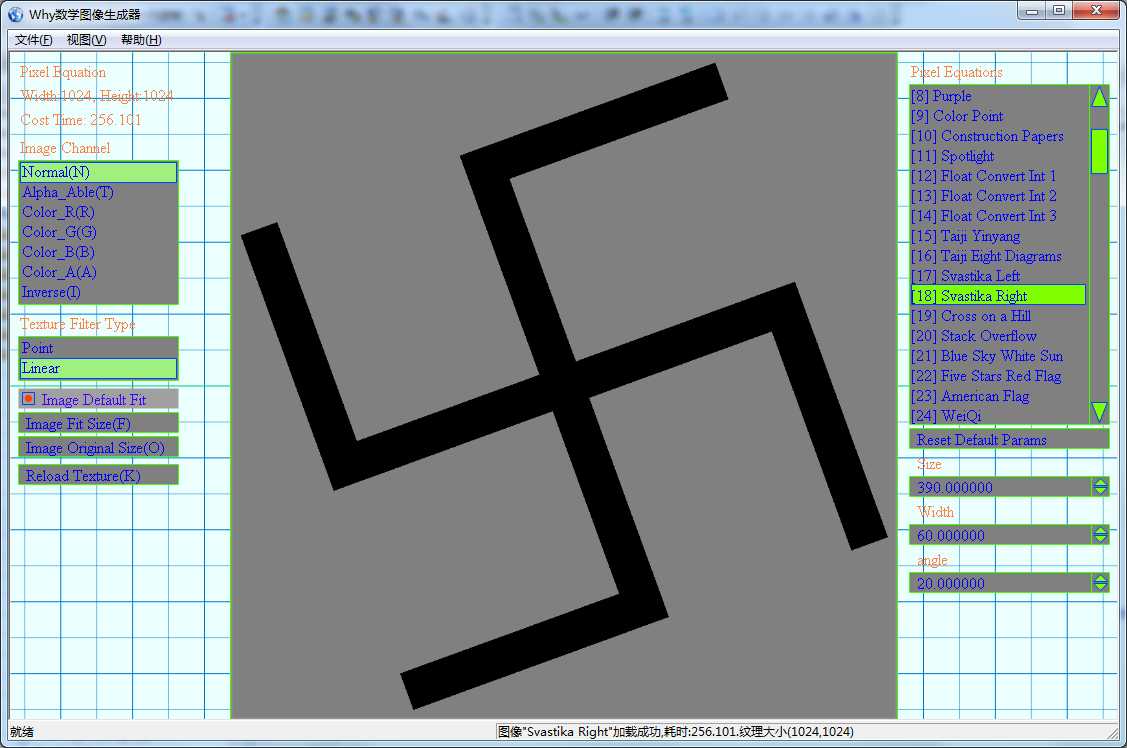Close the application window
1127x748 pixels.
click(1097, 11)
